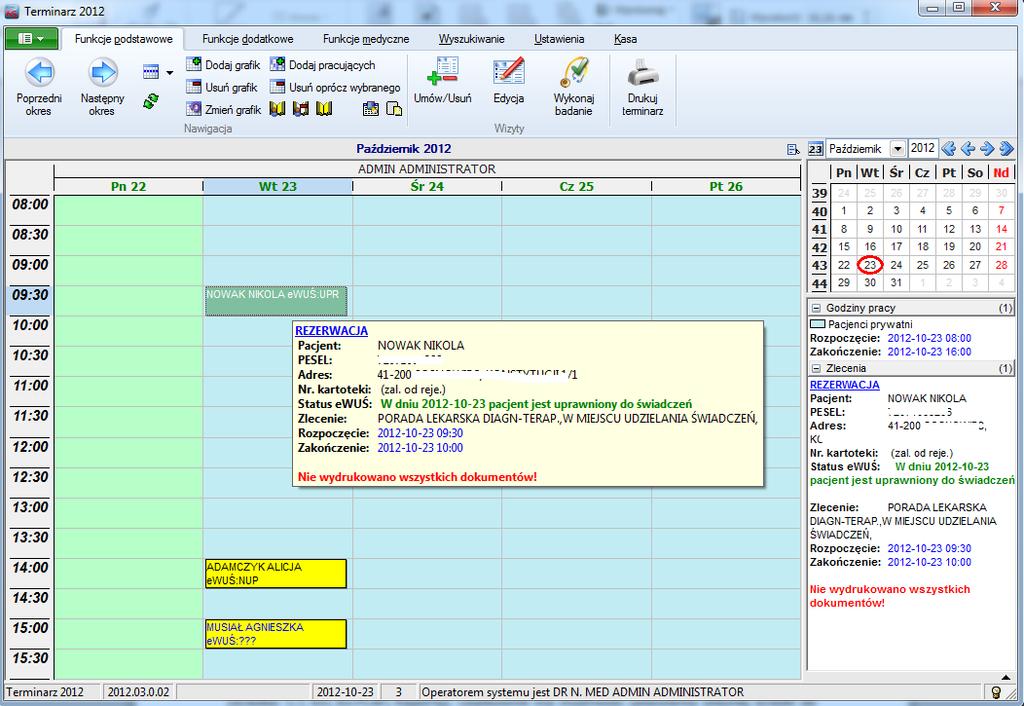Image resolution: width=1024 pixels, height=706 pixels.
Task: Click the 2012 year field
Action: (x=923, y=148)
